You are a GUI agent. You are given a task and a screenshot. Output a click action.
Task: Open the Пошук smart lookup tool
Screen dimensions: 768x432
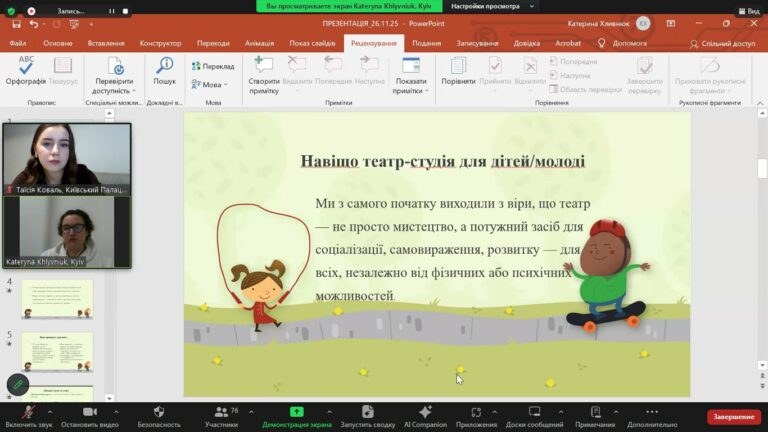pos(164,69)
